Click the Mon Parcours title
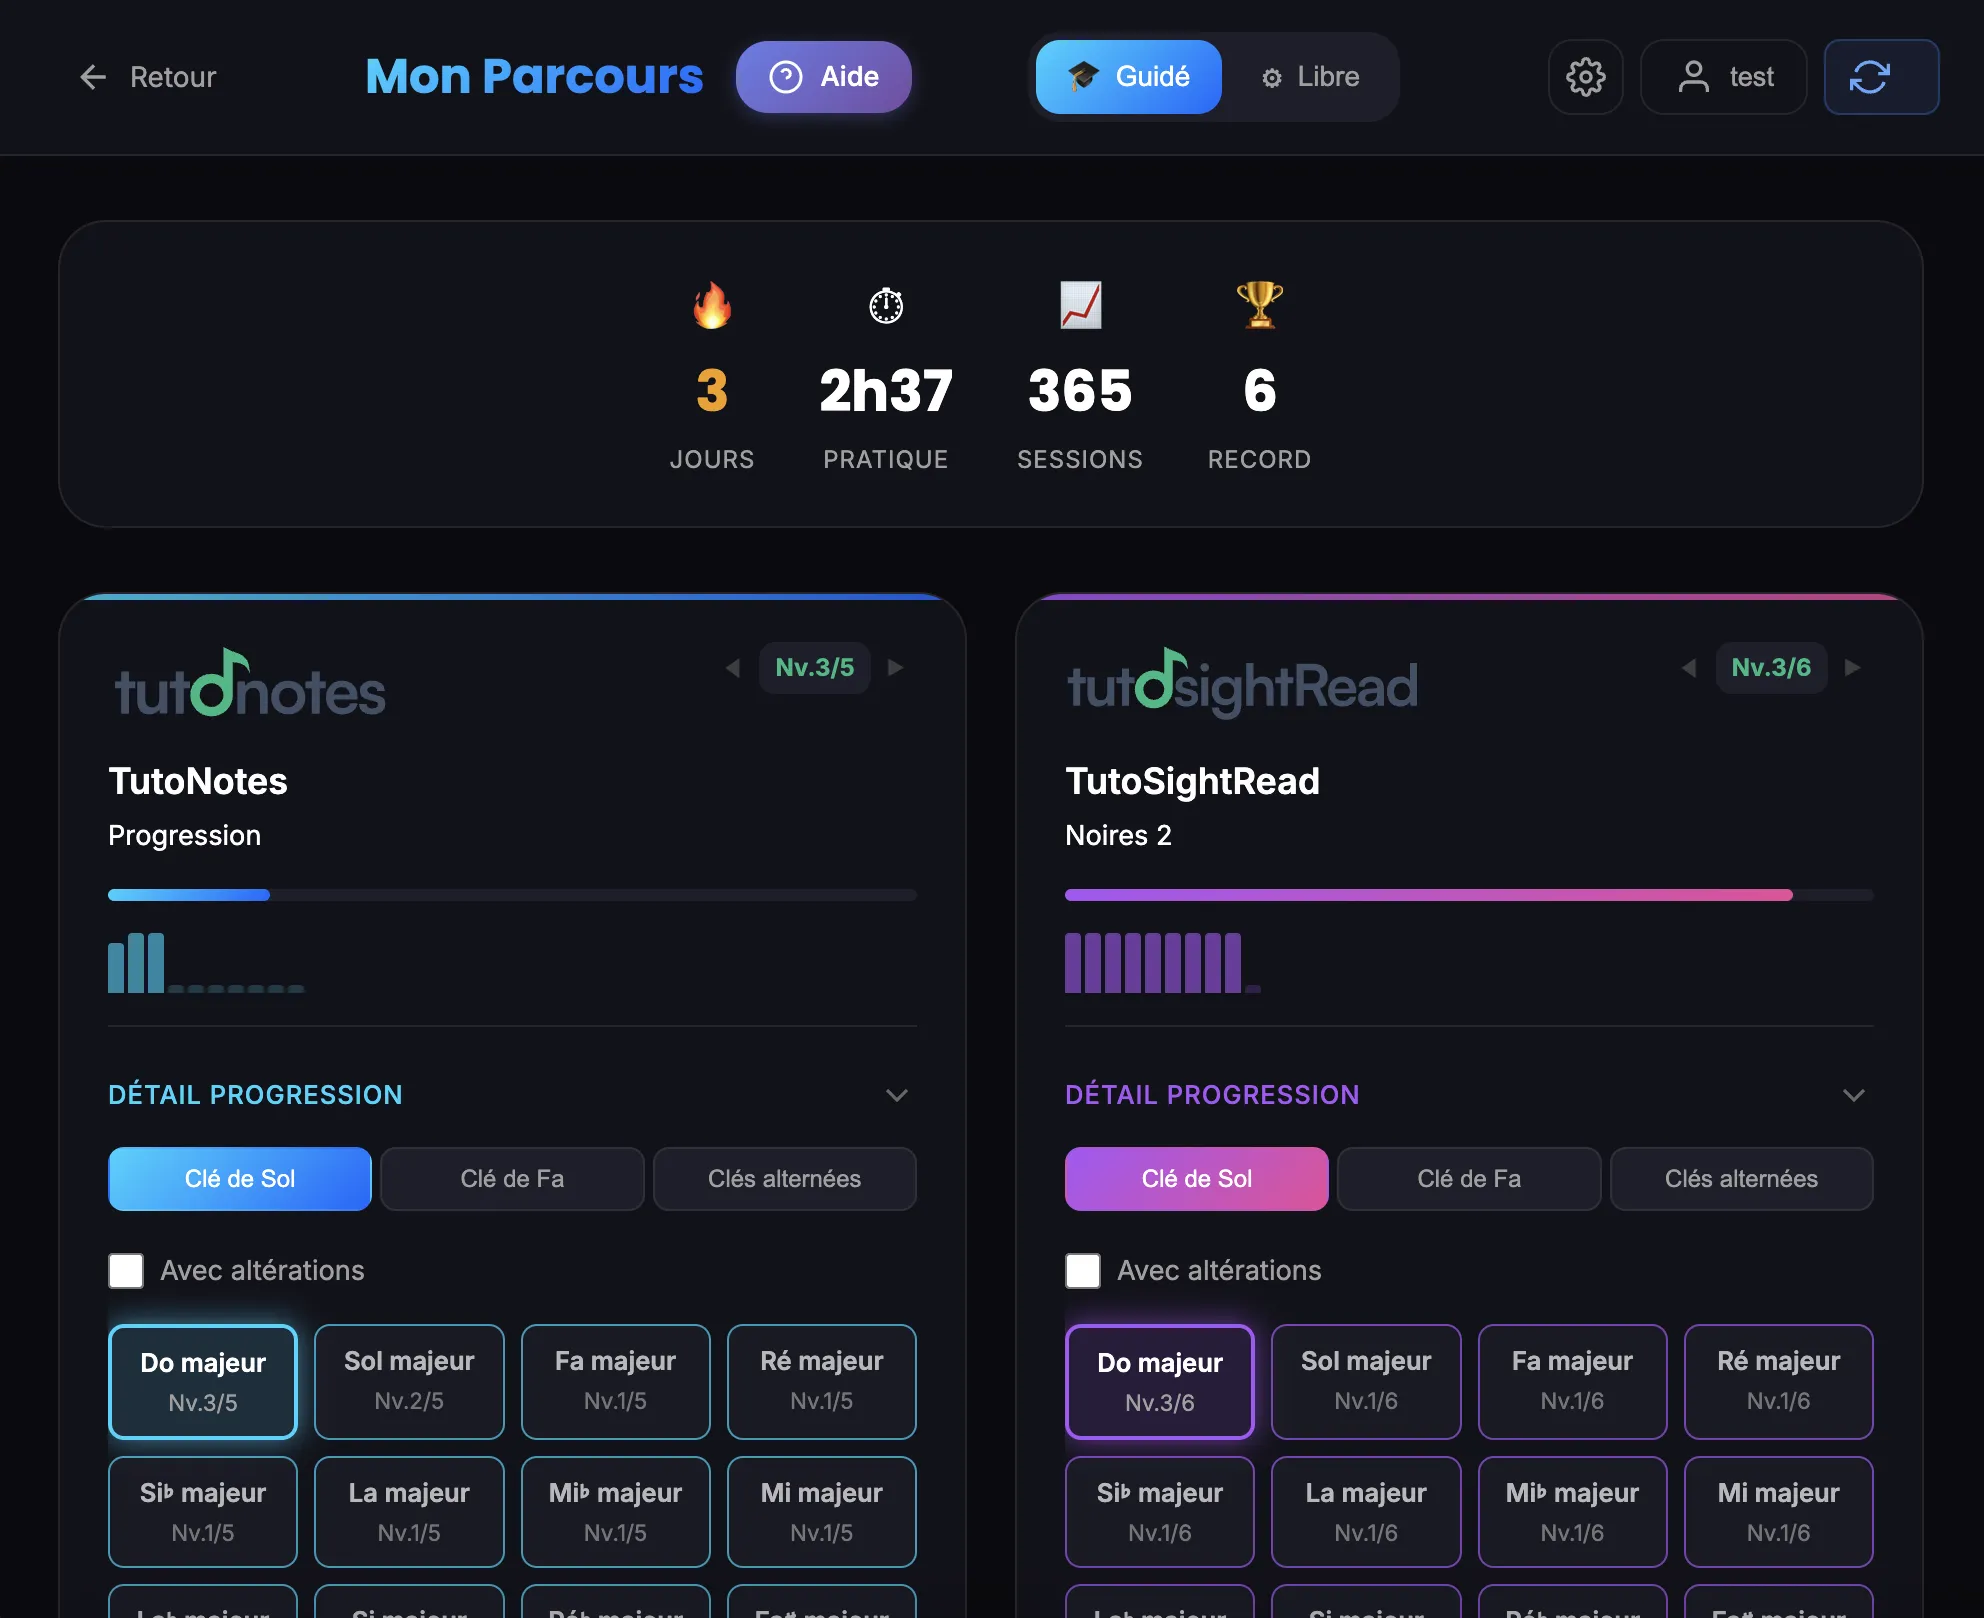1984x1618 pixels. pos(534,77)
